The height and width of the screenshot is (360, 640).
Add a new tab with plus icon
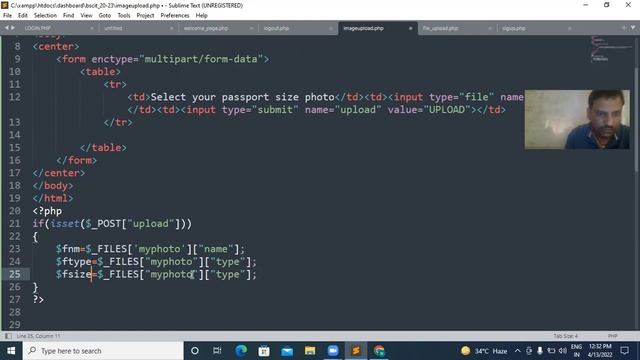624,28
